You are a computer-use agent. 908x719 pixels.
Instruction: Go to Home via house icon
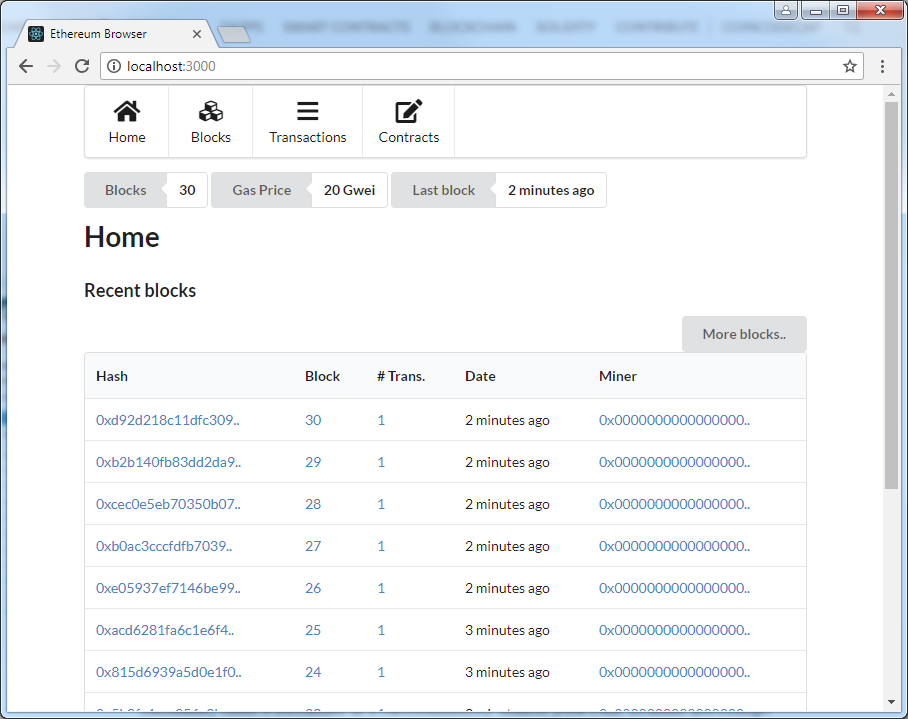click(x=126, y=111)
